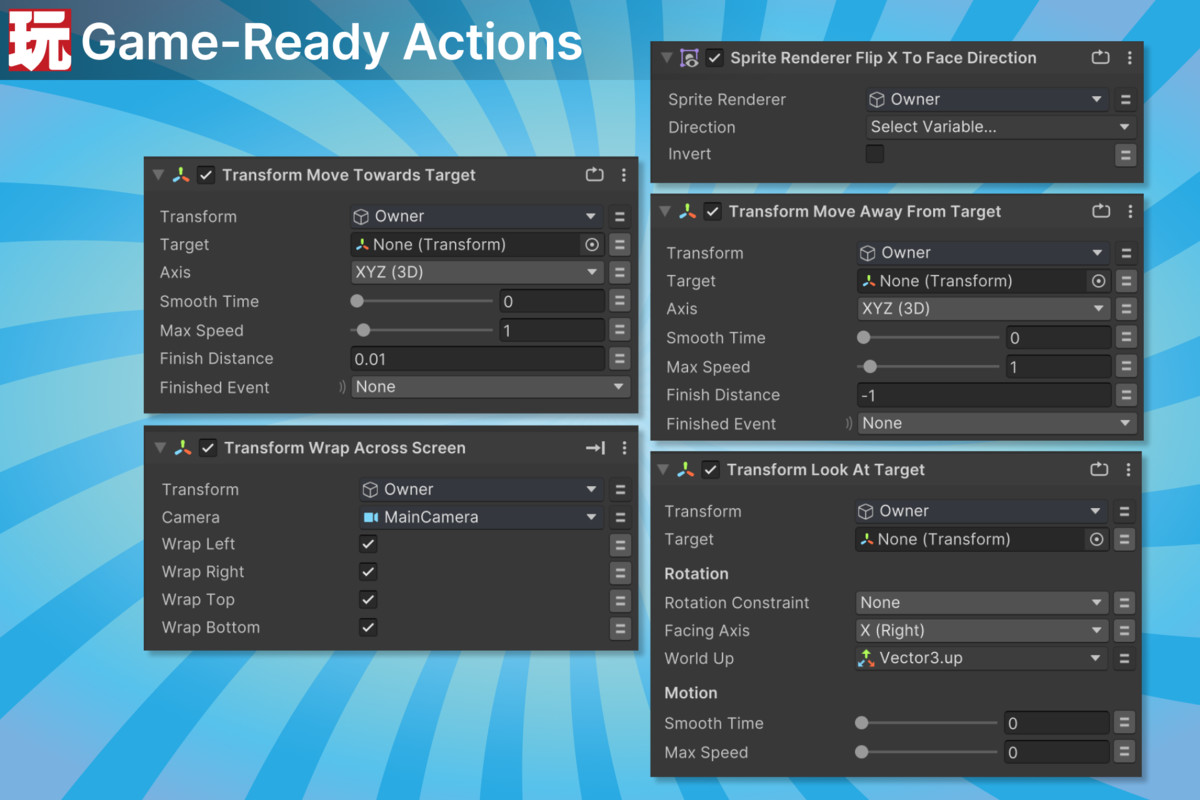1200x800 pixels.
Task: Click loop icon on Transform Look At Target header
Action: coord(1101,470)
